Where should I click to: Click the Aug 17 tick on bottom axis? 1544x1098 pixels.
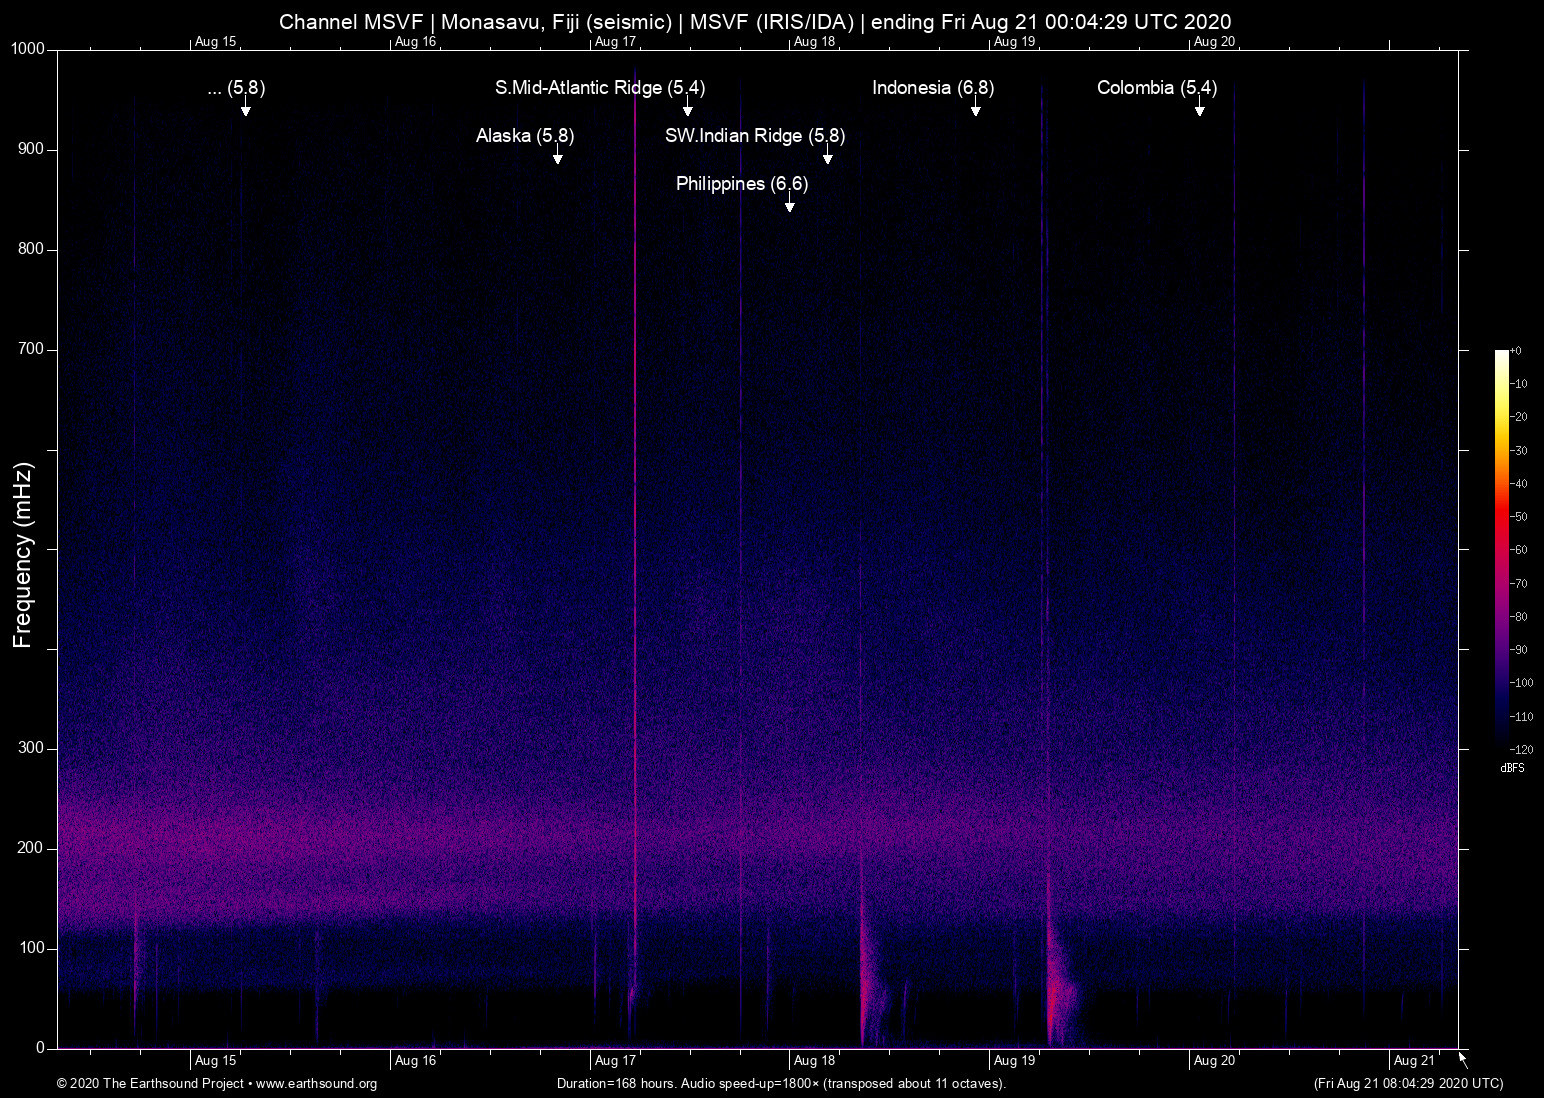(615, 1061)
